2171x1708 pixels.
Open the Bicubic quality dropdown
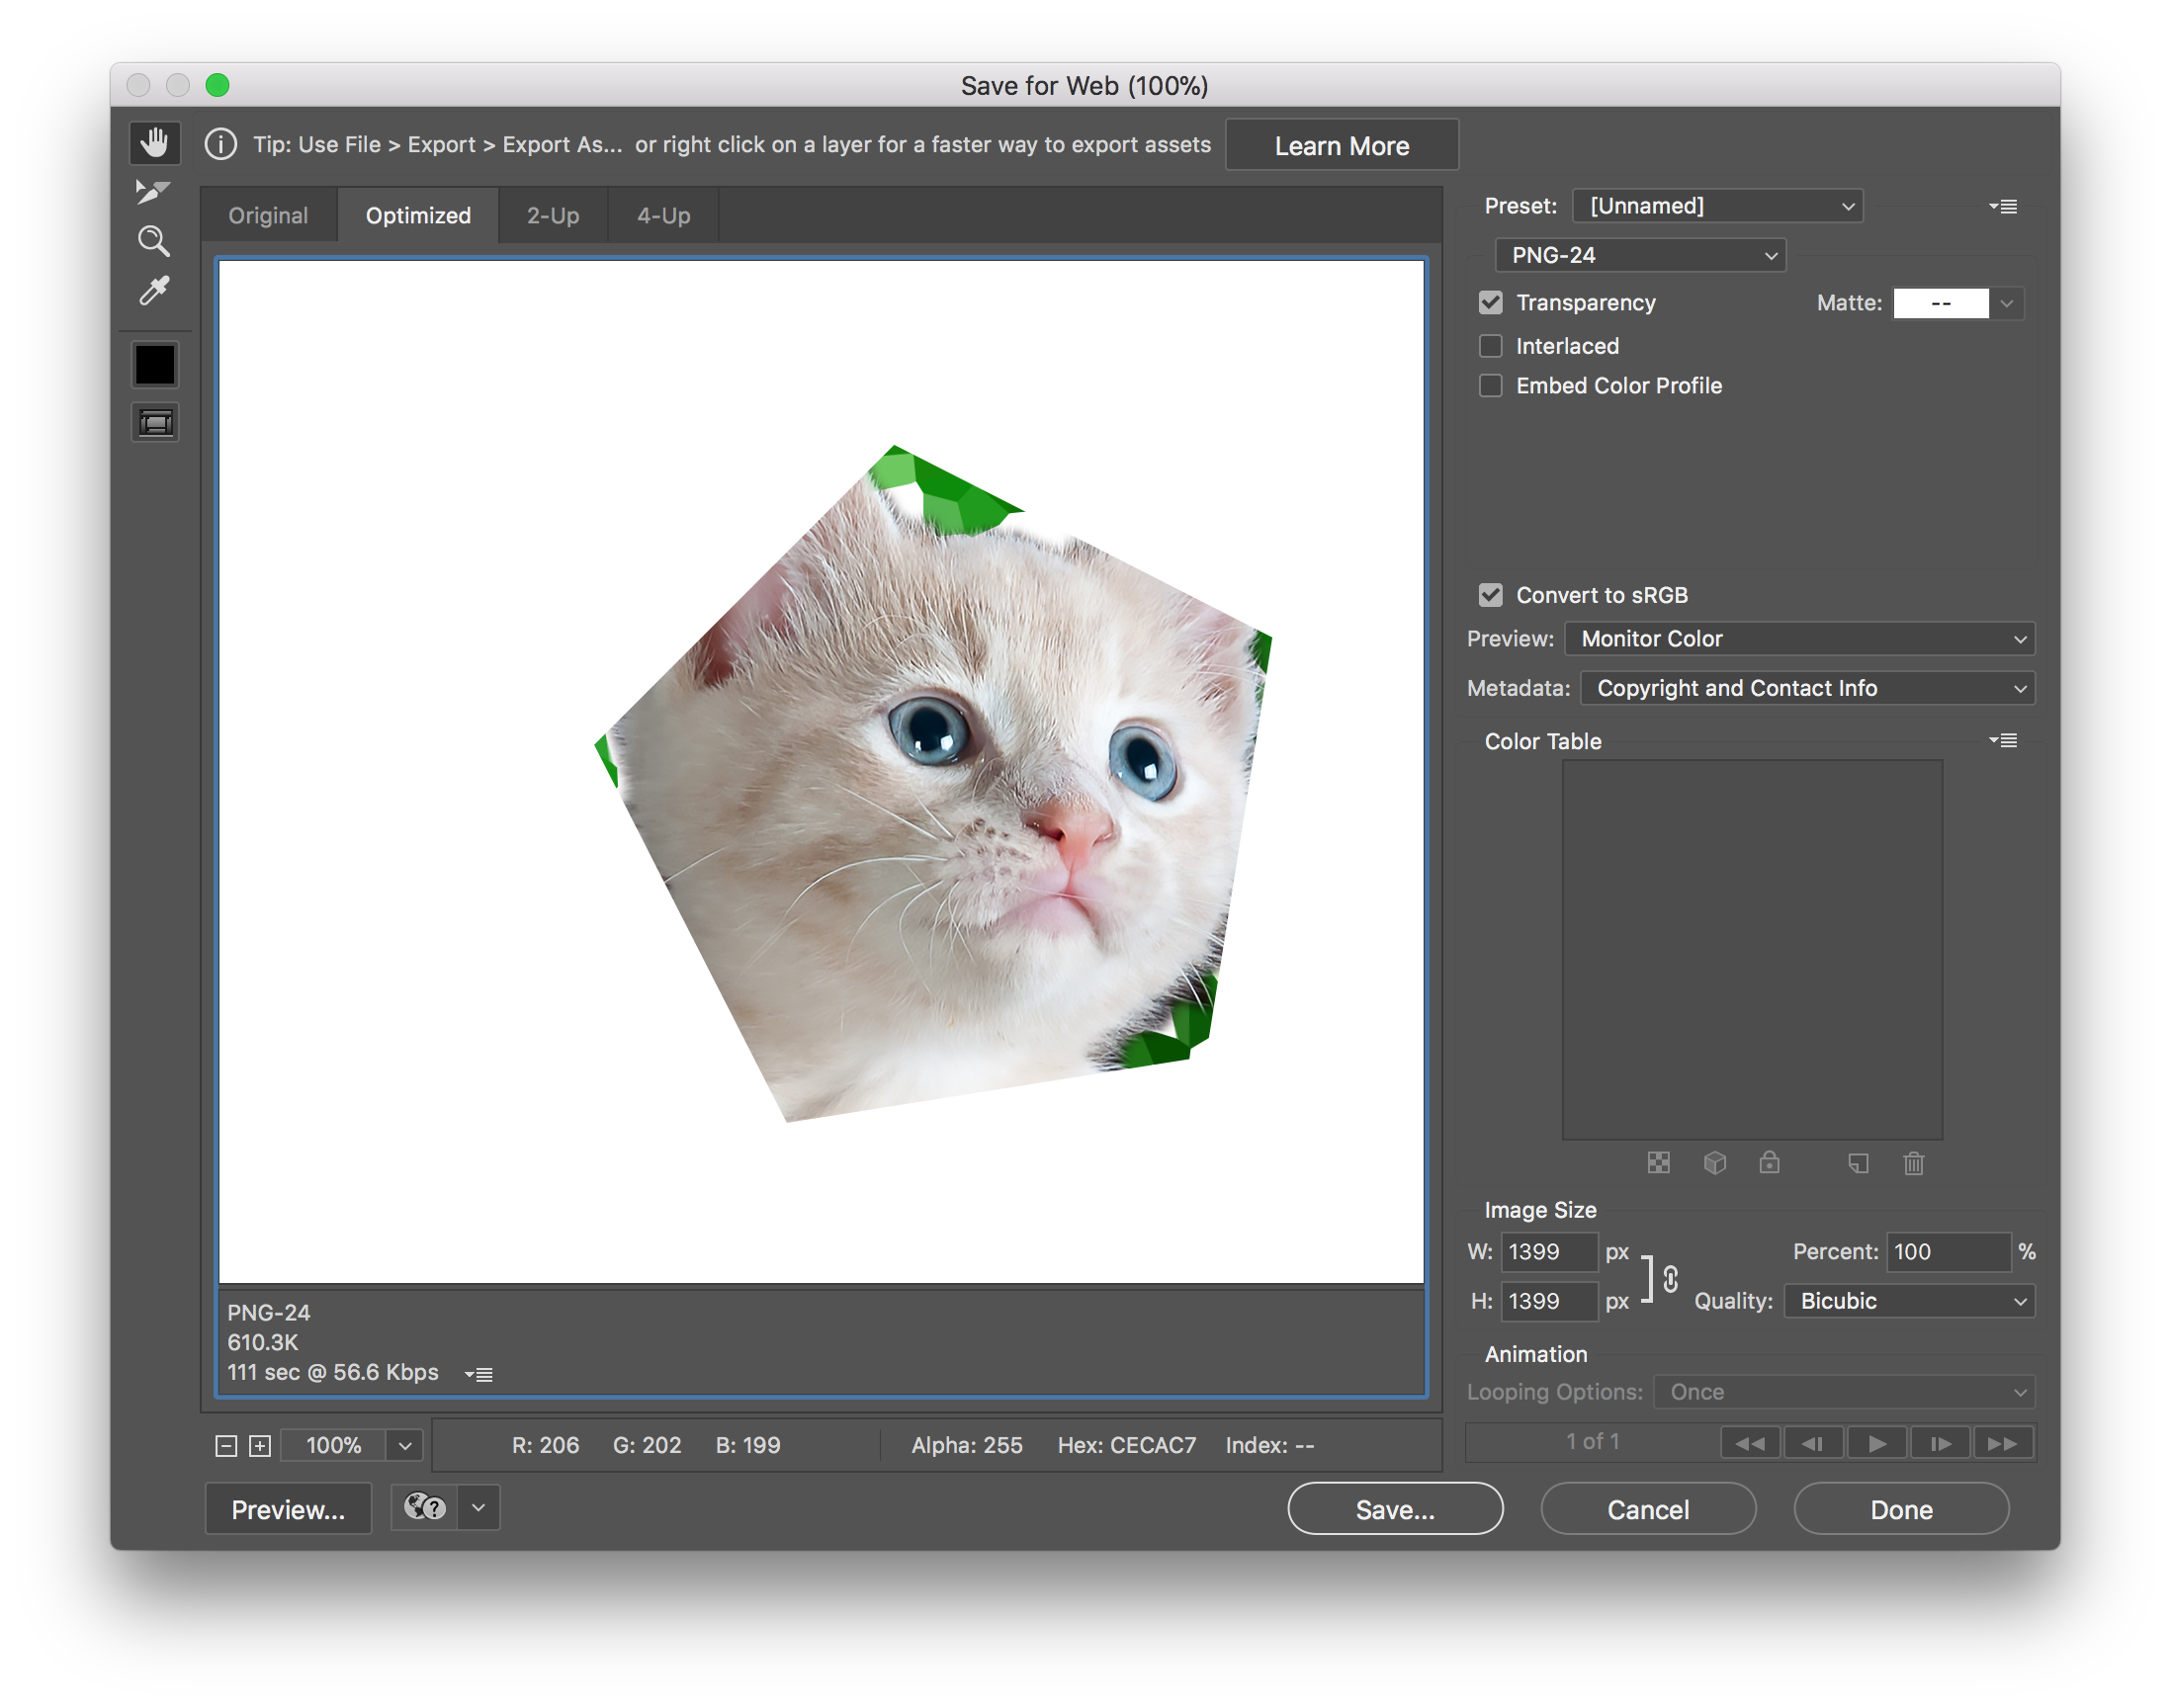pos(1909,1301)
